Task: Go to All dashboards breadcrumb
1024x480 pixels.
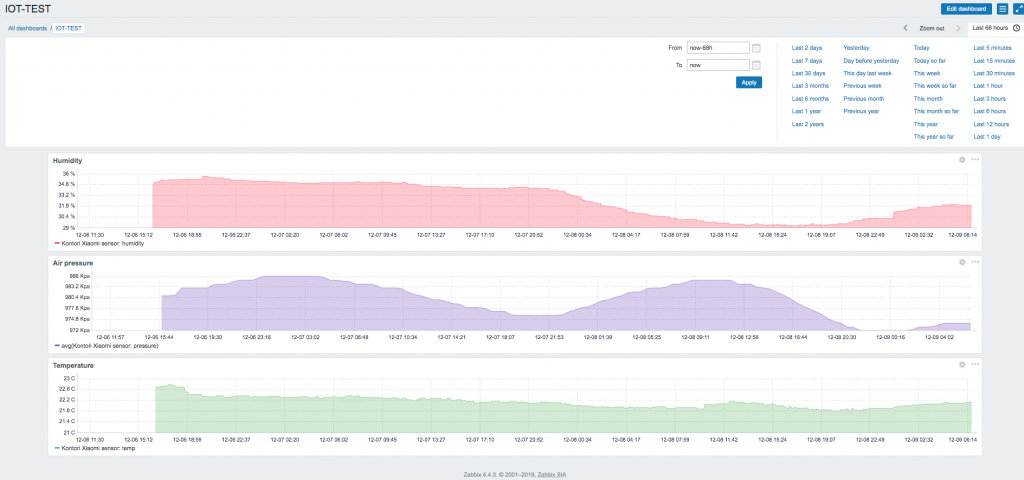Action: click(x=27, y=29)
